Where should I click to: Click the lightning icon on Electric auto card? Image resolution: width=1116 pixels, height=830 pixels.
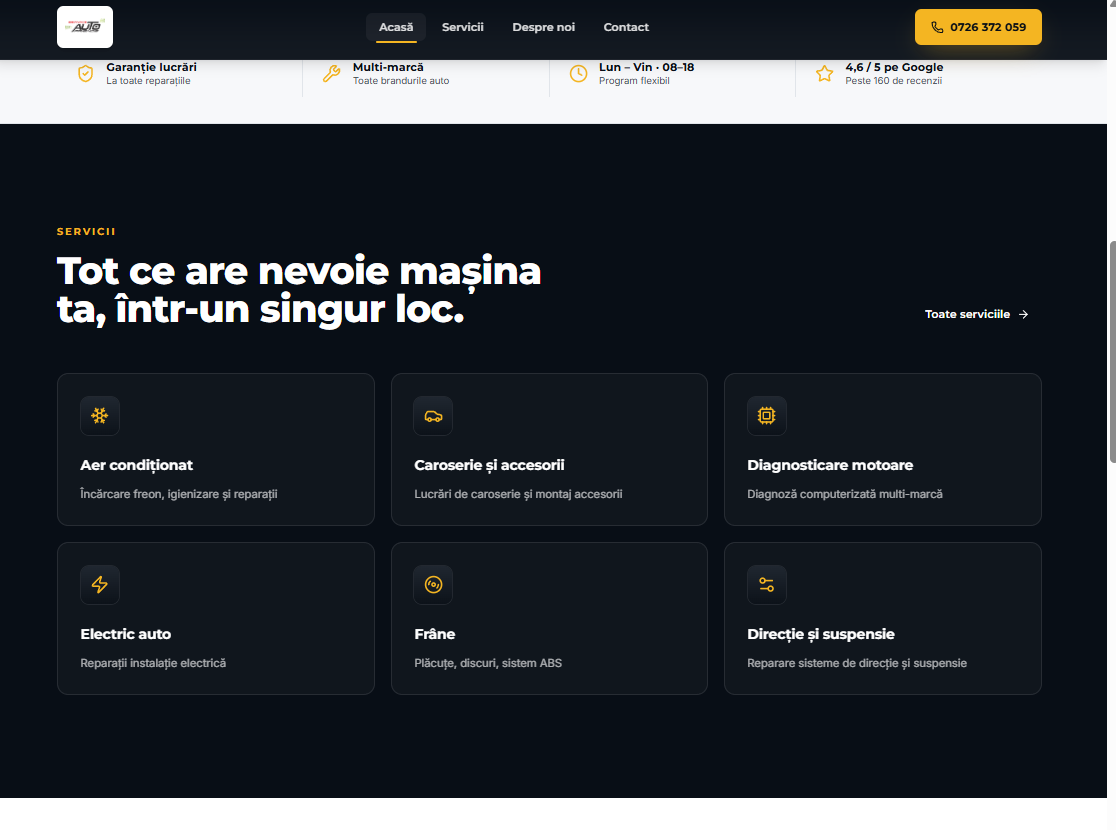tap(100, 584)
